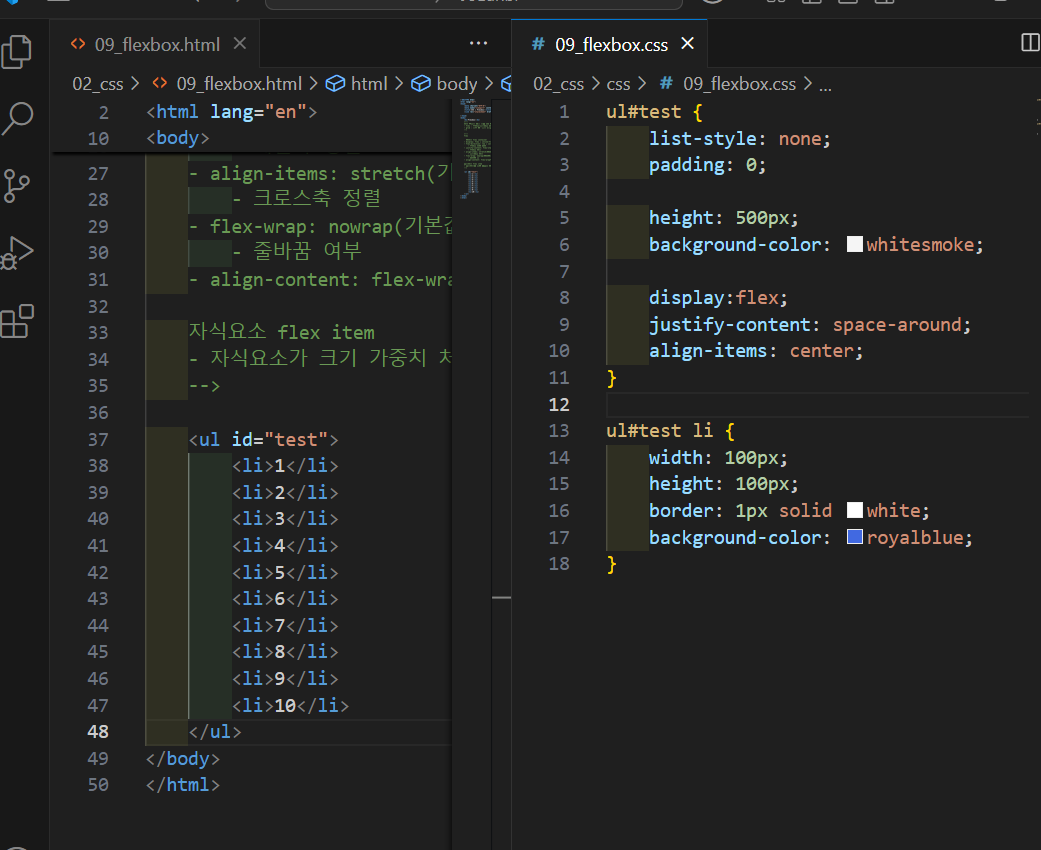Click the '- 크로스축 정렬' comment line
The height and width of the screenshot is (850, 1041).
307,198
